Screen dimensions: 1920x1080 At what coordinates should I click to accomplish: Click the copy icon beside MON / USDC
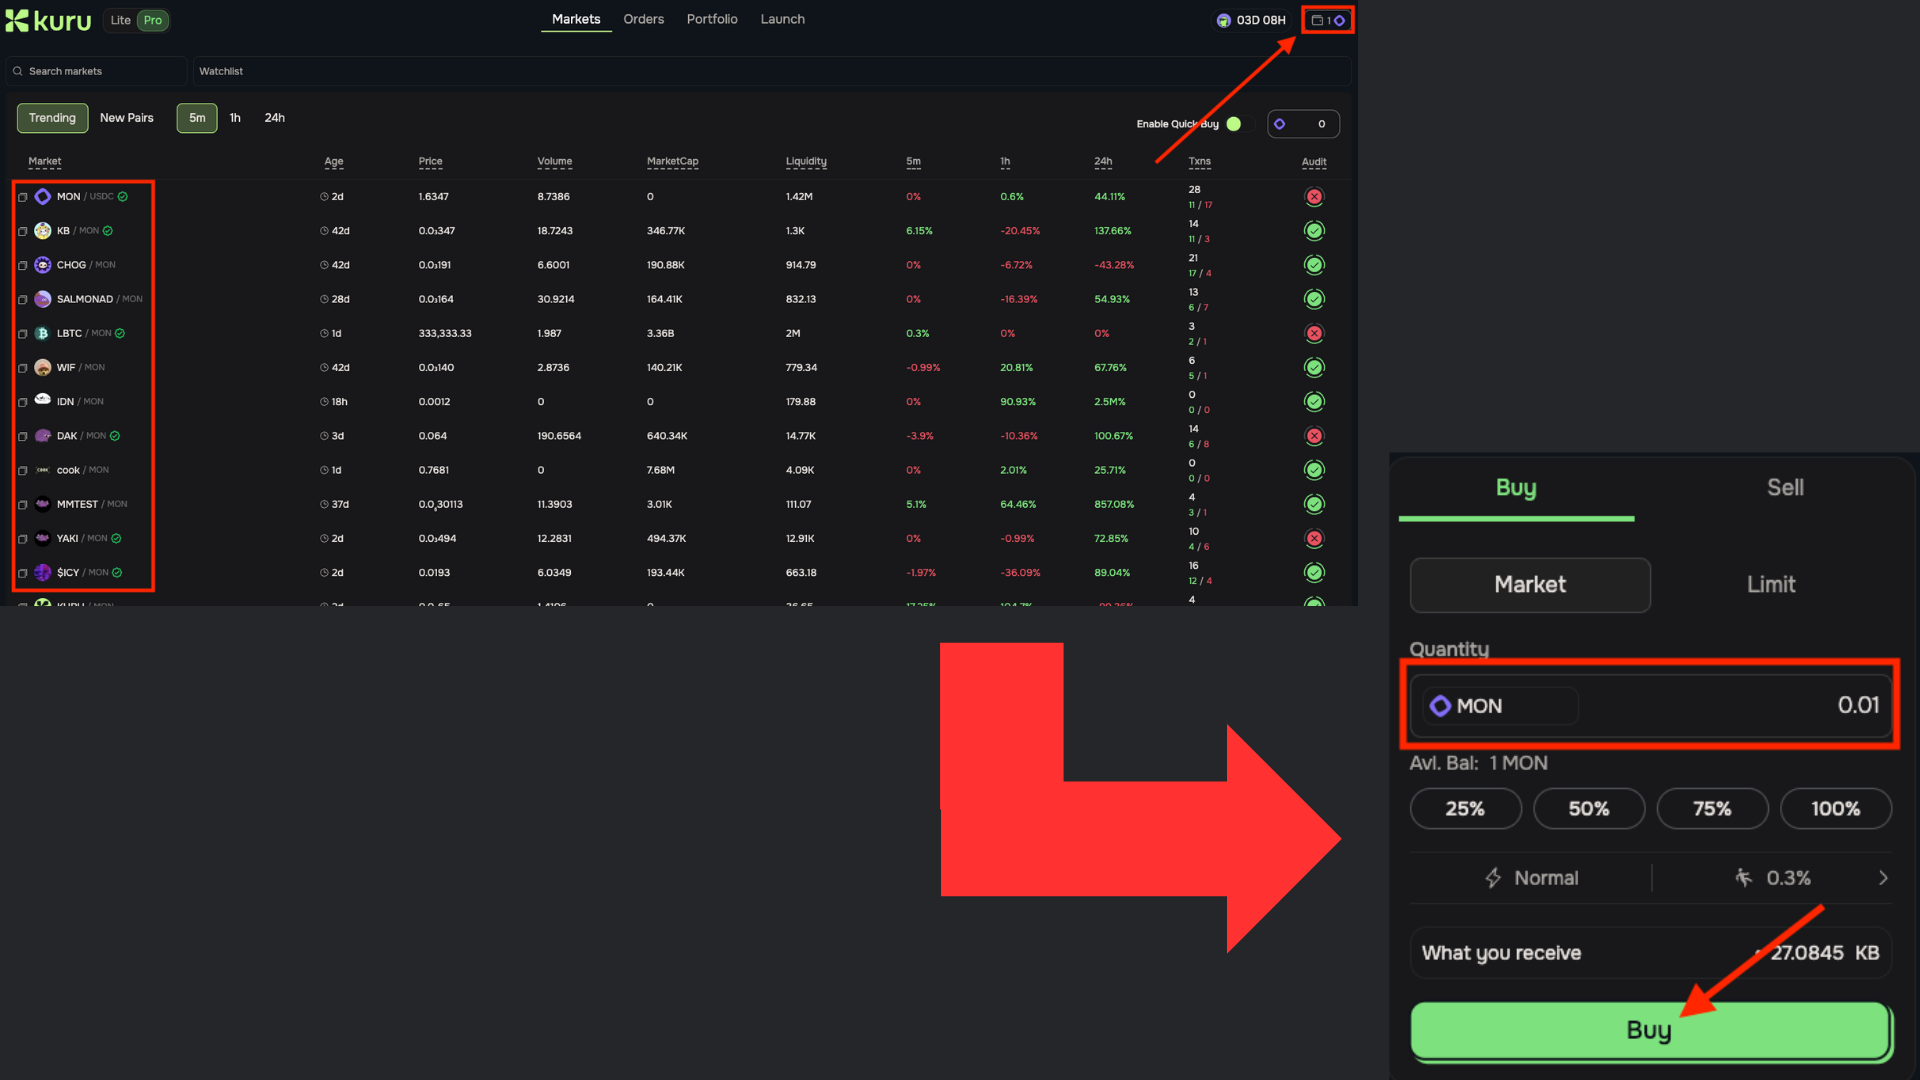point(23,197)
